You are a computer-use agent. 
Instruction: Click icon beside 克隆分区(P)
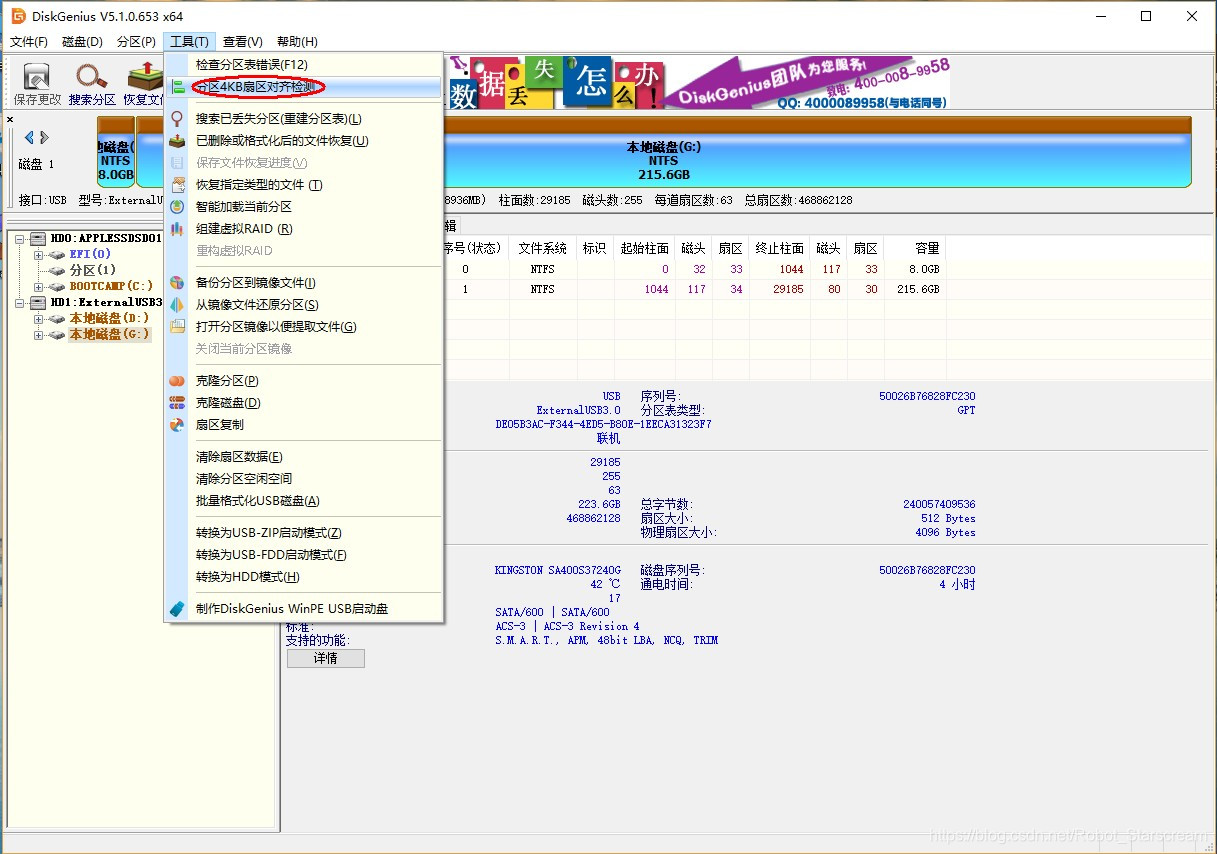(x=178, y=381)
